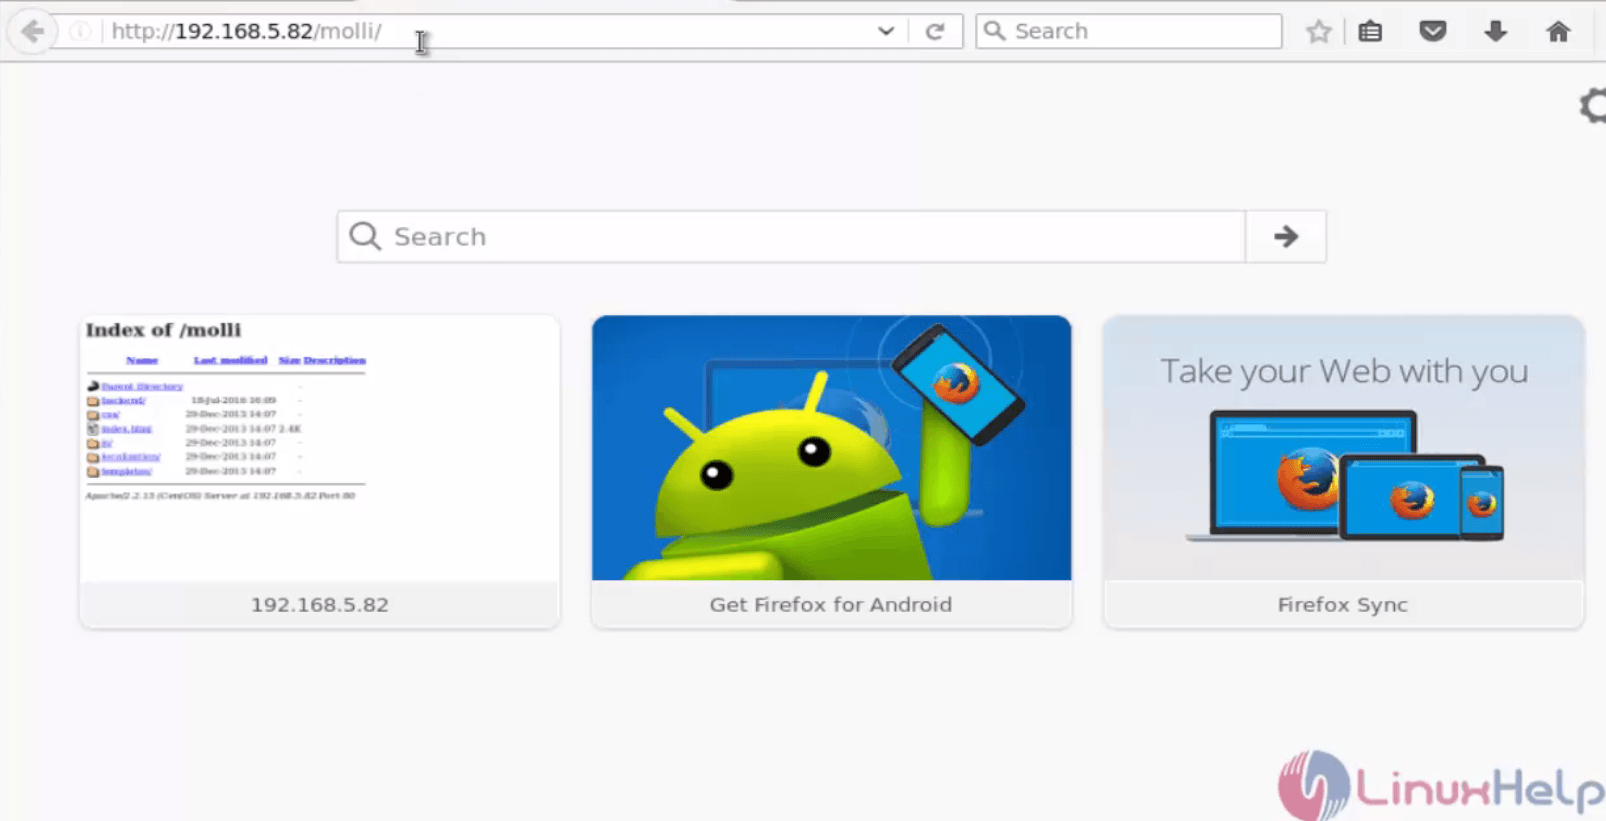This screenshot has height=821, width=1606.
Task: Open the Downloads arrow icon
Action: click(1496, 31)
